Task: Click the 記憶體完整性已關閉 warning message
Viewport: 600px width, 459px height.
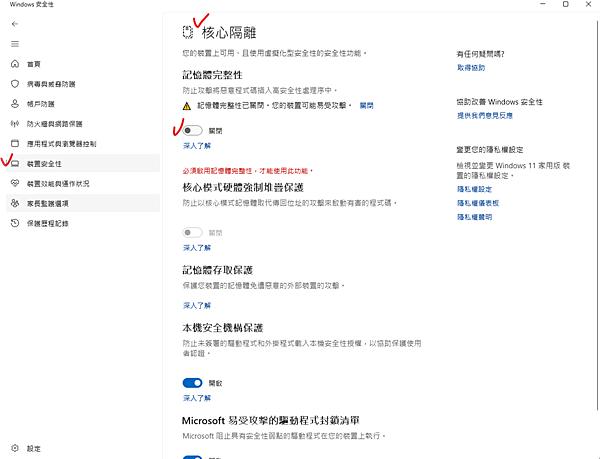Action: [x=274, y=106]
